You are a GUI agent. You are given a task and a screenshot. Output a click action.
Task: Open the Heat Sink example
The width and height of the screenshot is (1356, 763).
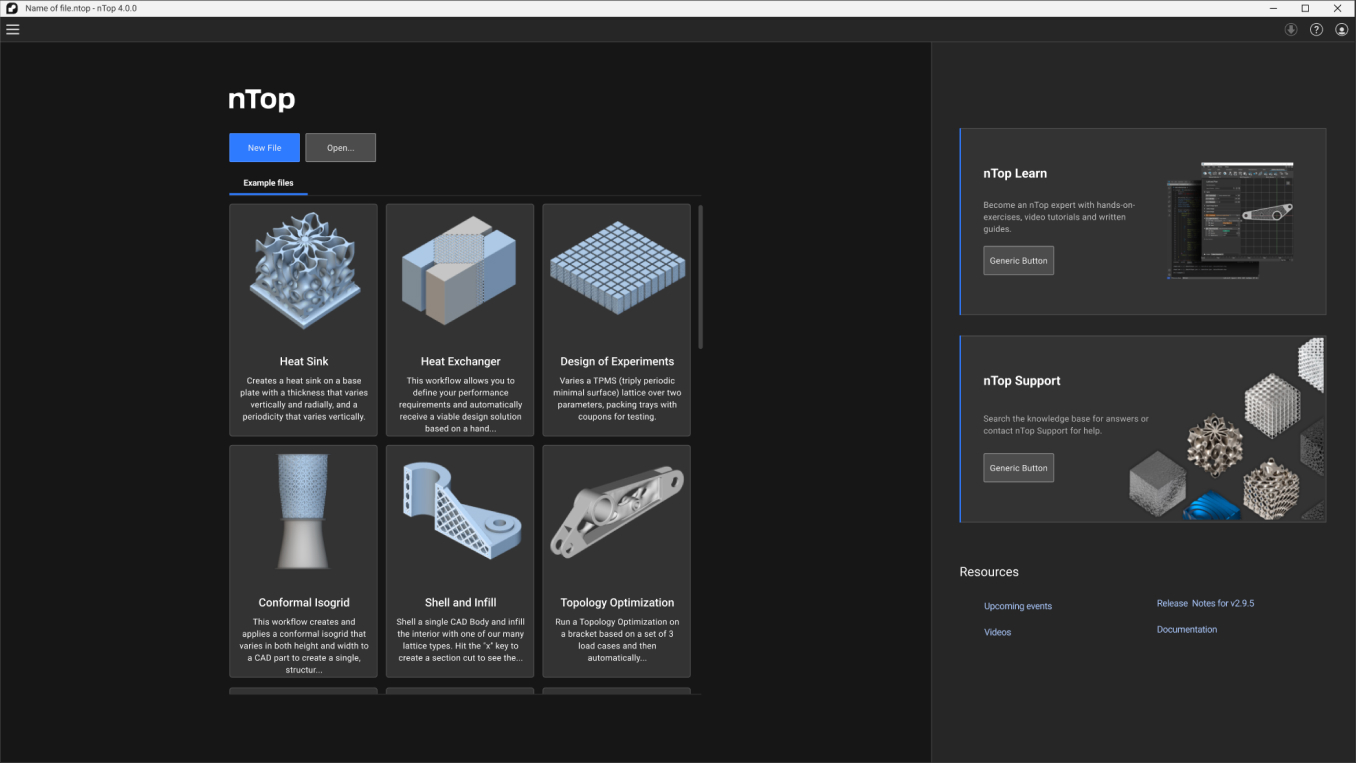(304, 320)
